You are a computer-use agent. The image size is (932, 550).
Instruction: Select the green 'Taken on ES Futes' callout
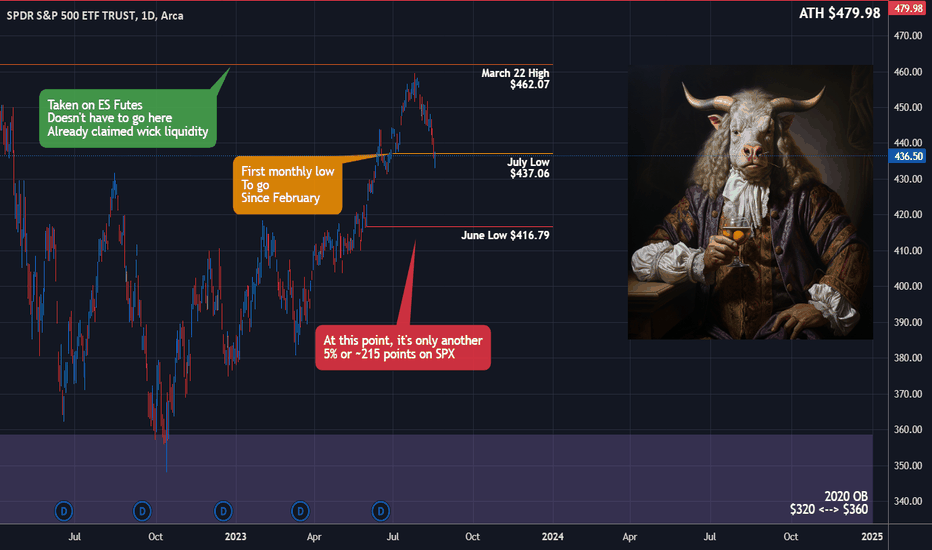point(128,118)
